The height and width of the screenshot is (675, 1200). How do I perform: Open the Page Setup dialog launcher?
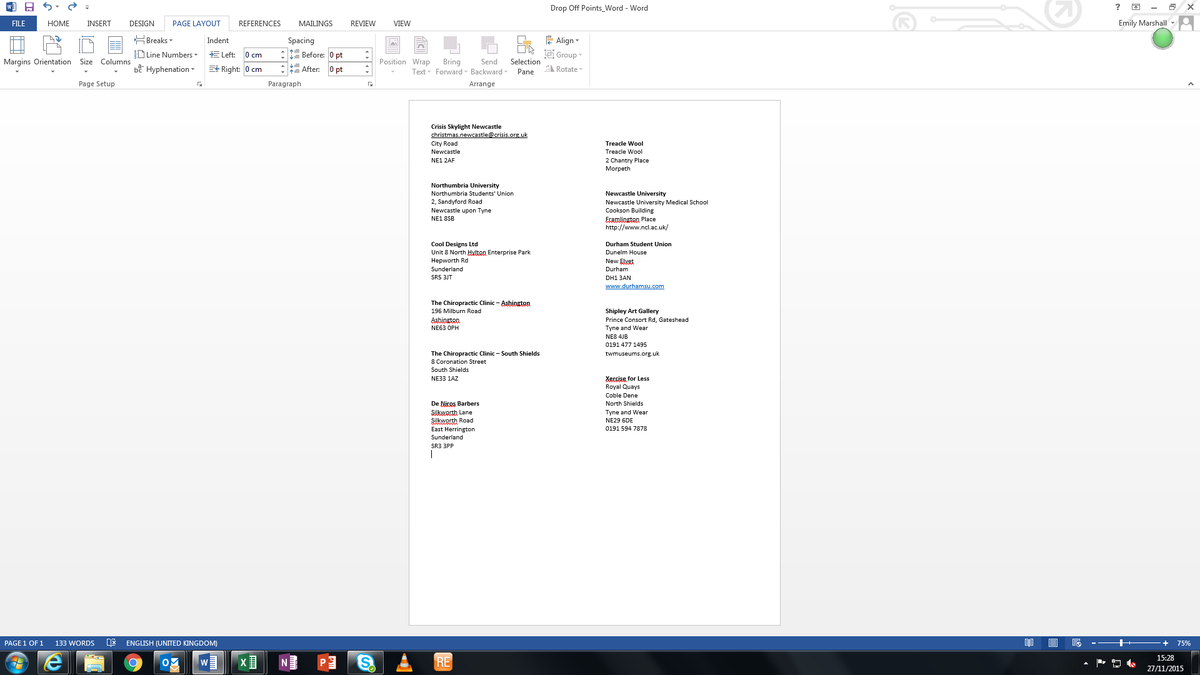(x=200, y=84)
